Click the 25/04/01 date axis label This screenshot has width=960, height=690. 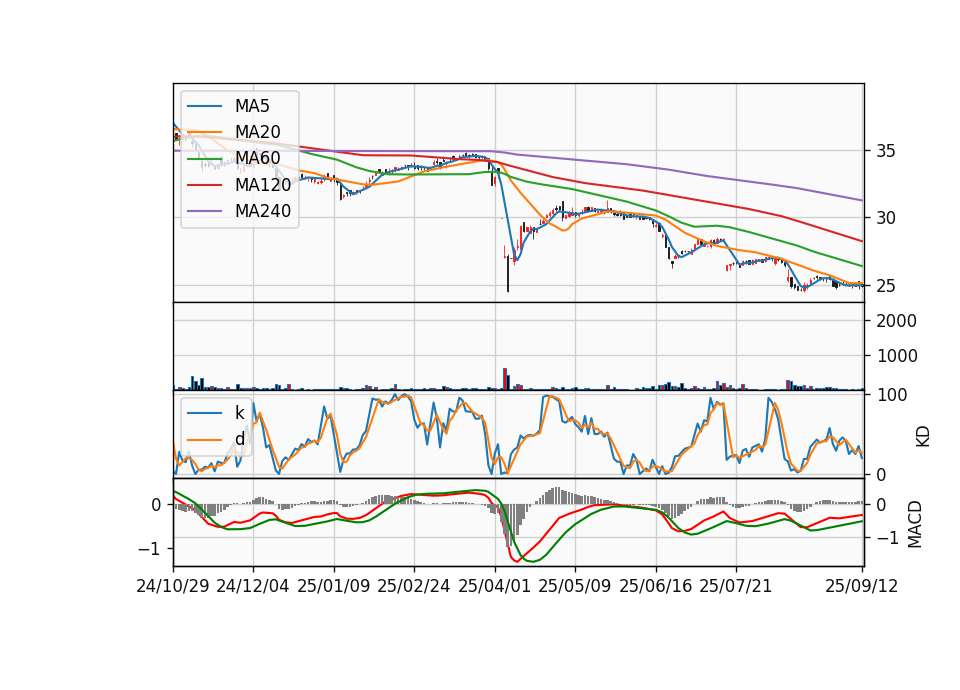coord(494,586)
